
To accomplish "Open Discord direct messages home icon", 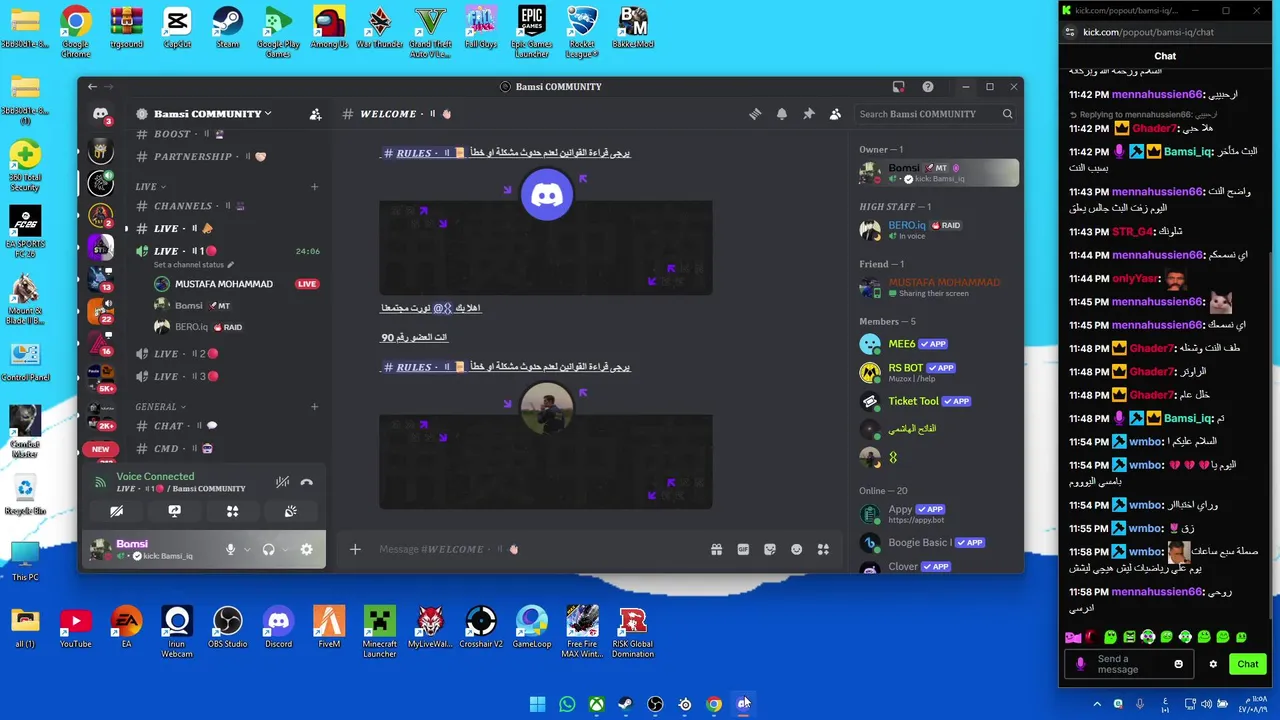I will click(x=100, y=114).
